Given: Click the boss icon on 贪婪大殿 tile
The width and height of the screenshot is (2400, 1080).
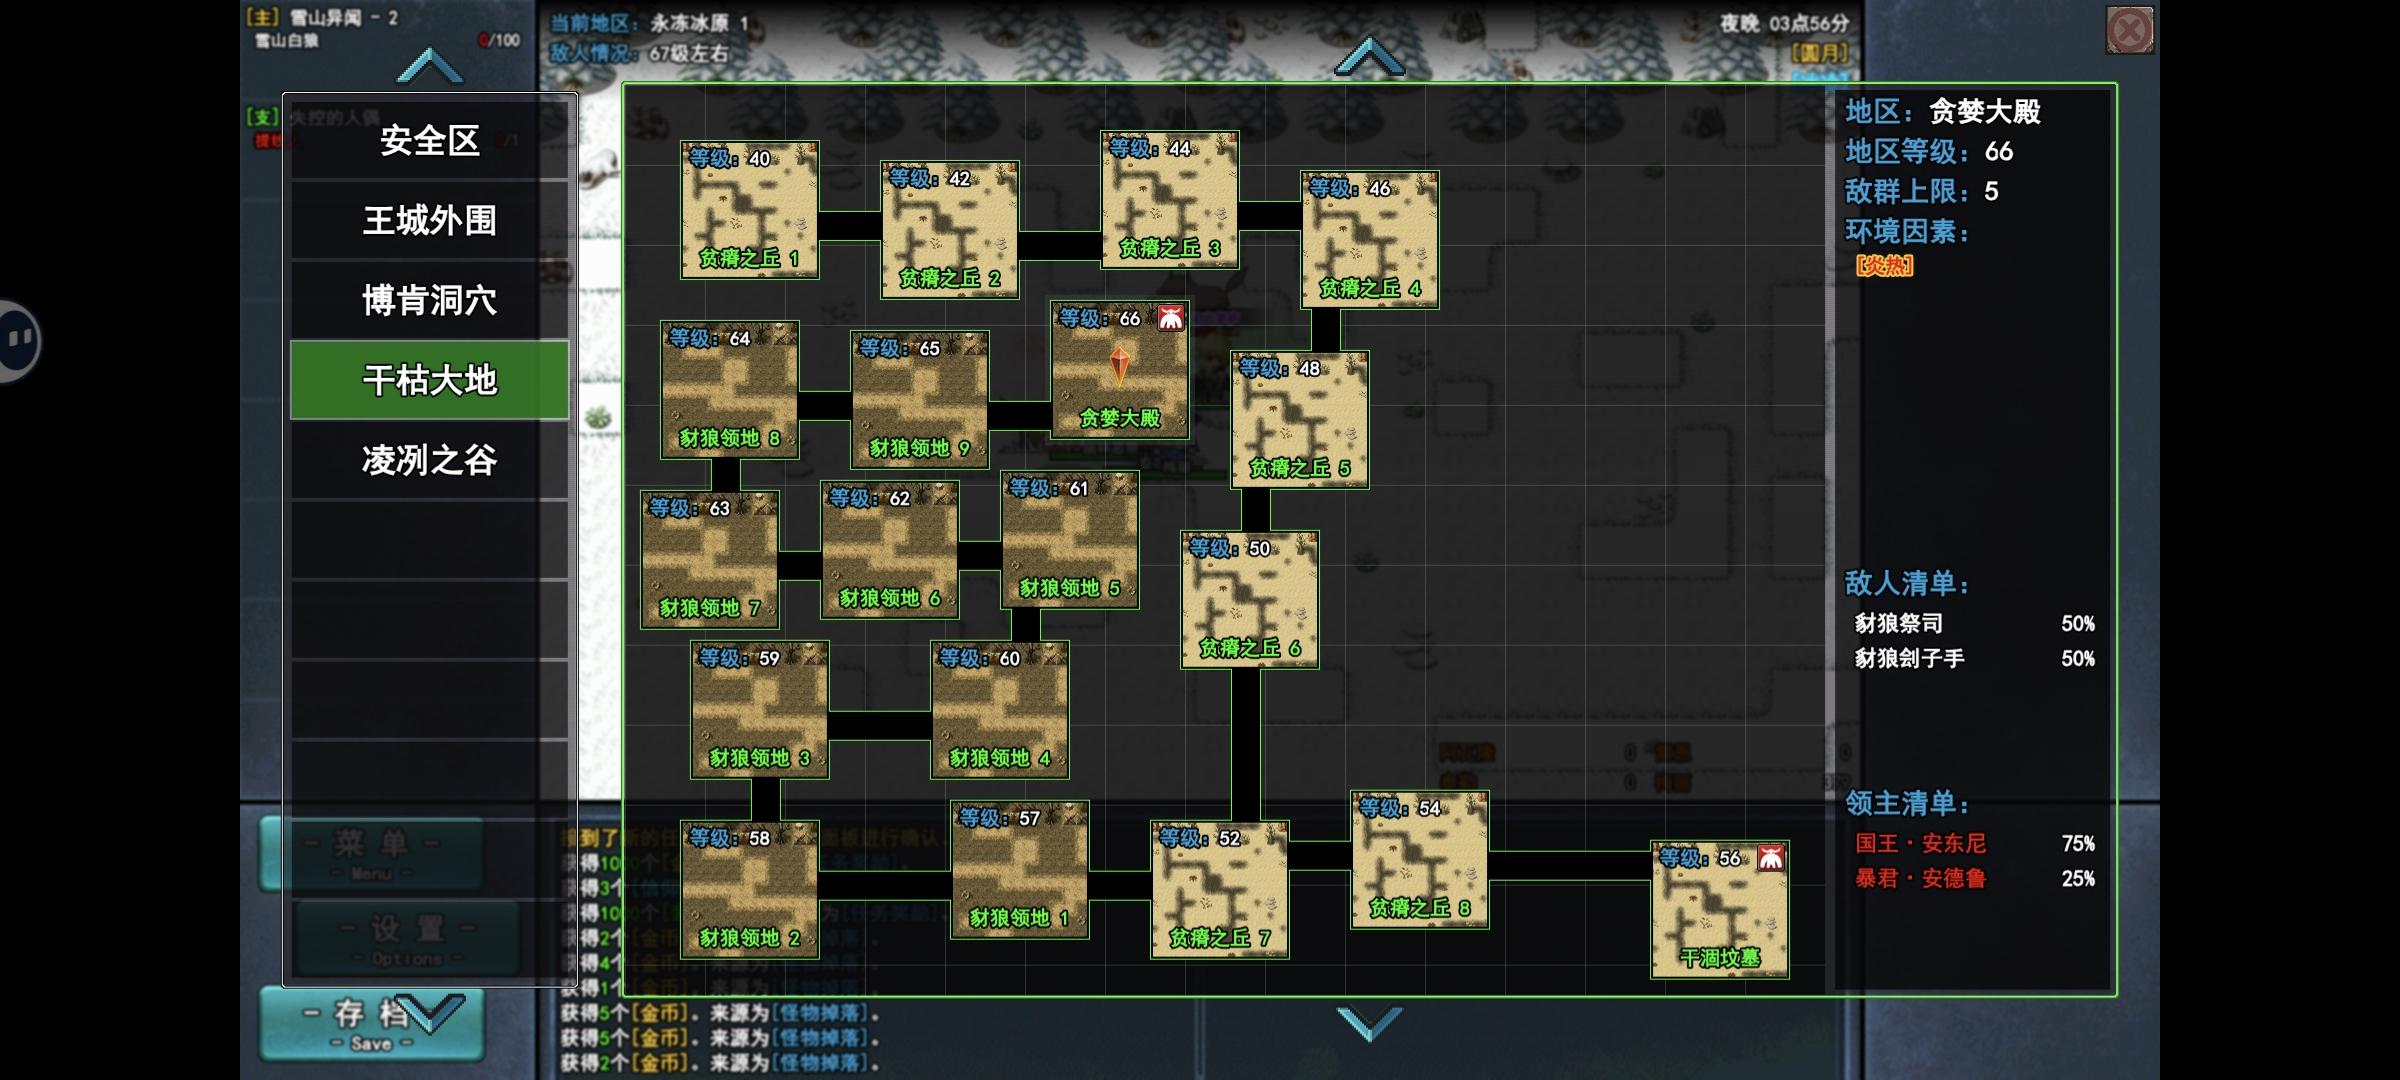Looking at the screenshot, I should [1171, 318].
